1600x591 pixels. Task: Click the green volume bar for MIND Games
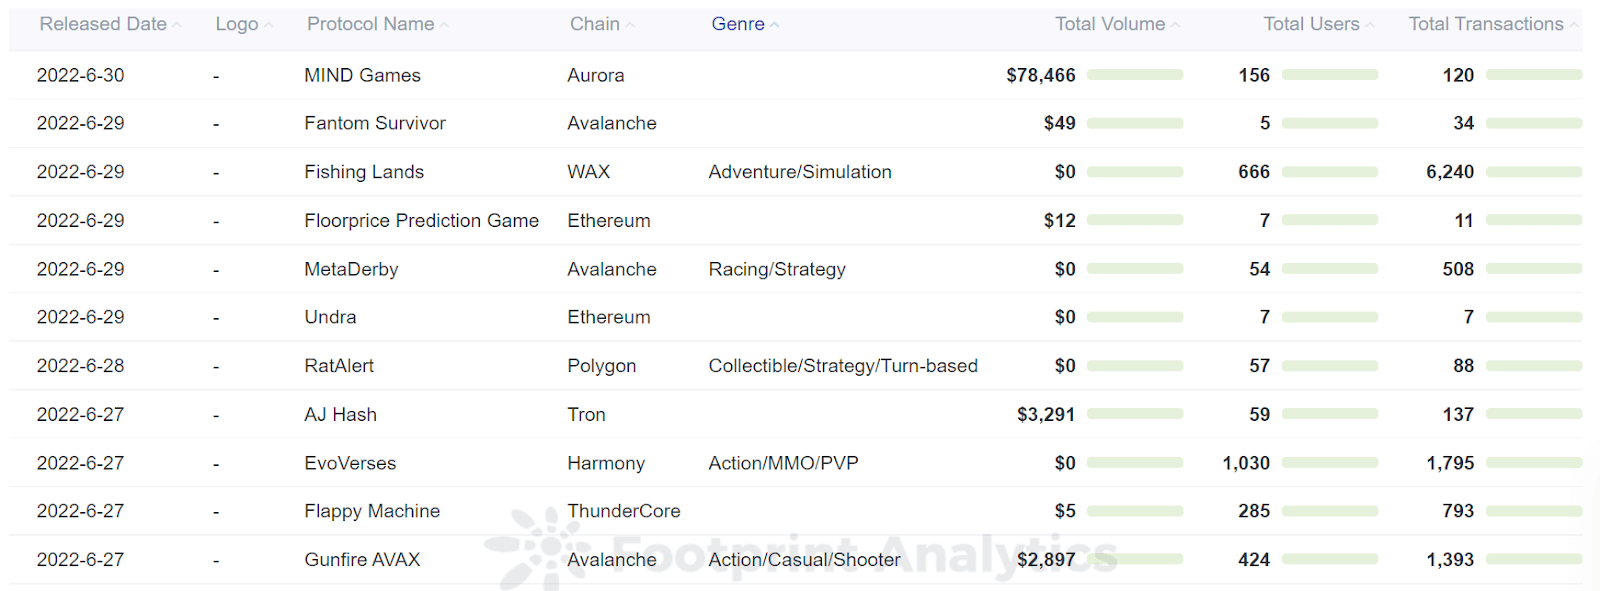pyautogui.click(x=1137, y=74)
